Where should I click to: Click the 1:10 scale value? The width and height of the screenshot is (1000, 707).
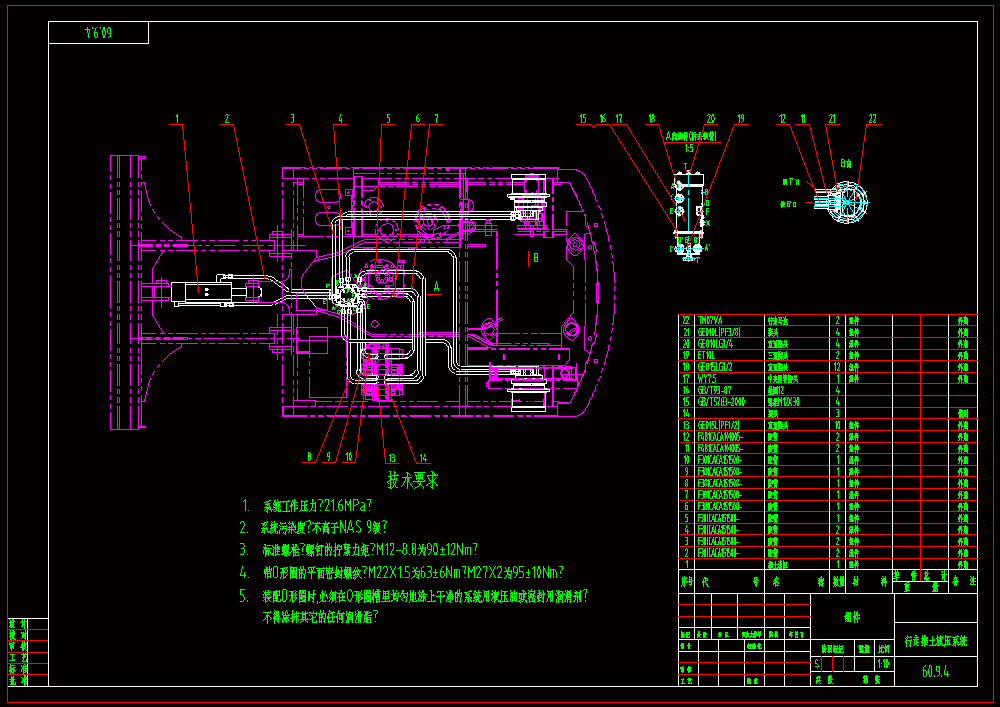(x=884, y=664)
